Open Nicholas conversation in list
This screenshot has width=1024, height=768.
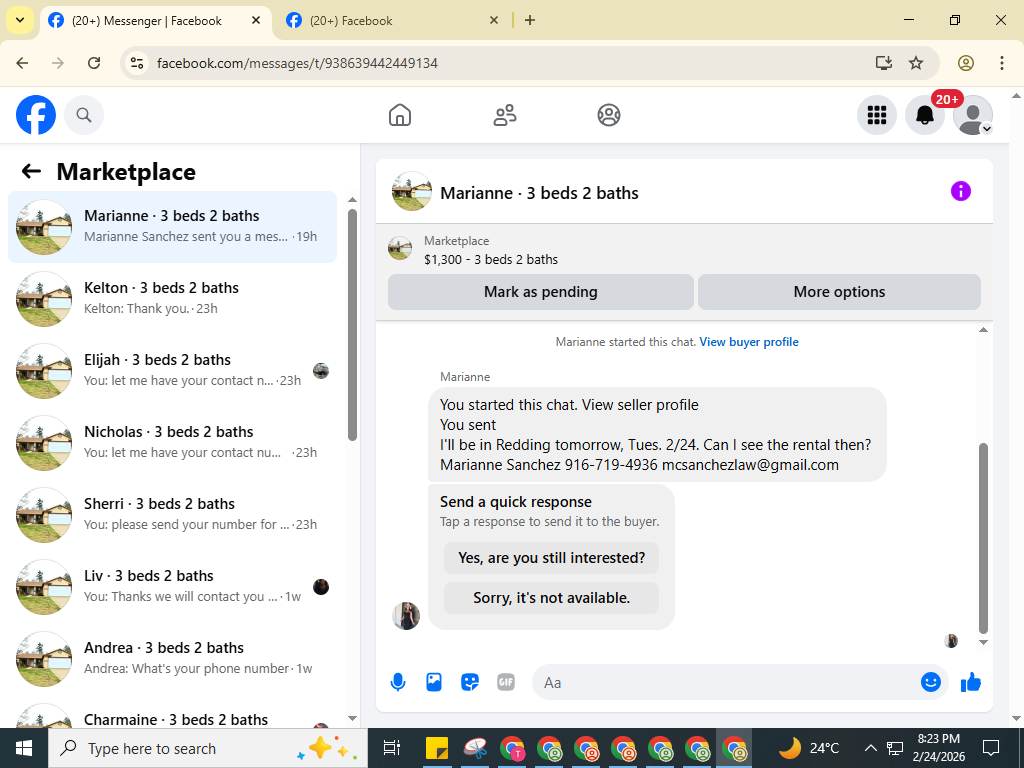tap(172, 442)
